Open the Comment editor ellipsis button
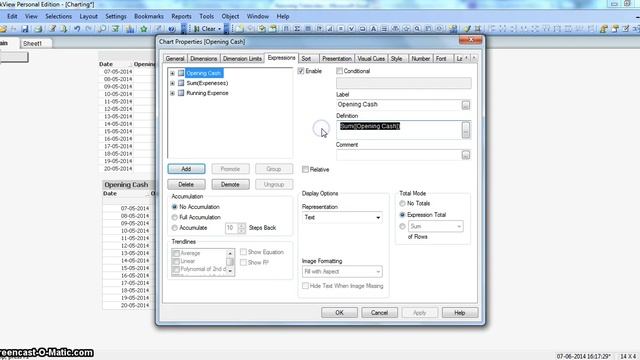640x360 pixels. tap(466, 155)
